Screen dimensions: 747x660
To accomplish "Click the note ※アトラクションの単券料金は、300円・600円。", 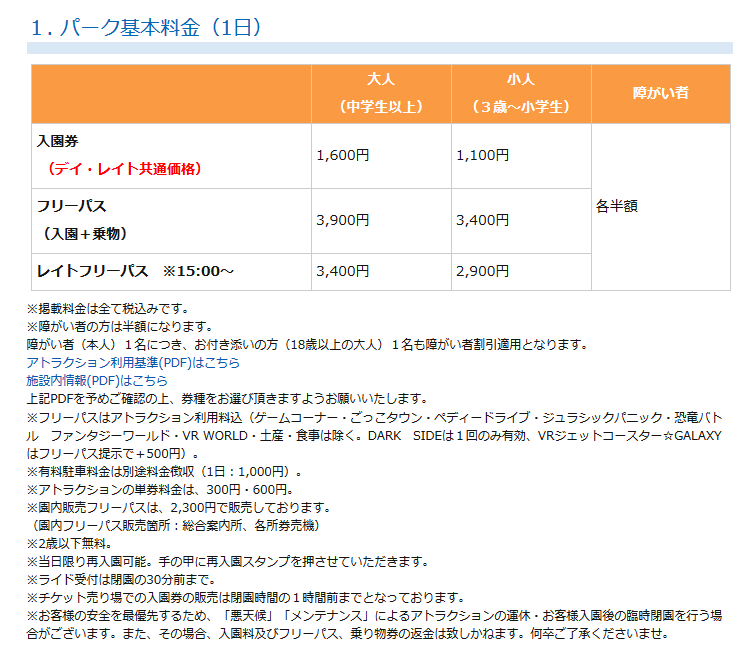I will [x=161, y=490].
